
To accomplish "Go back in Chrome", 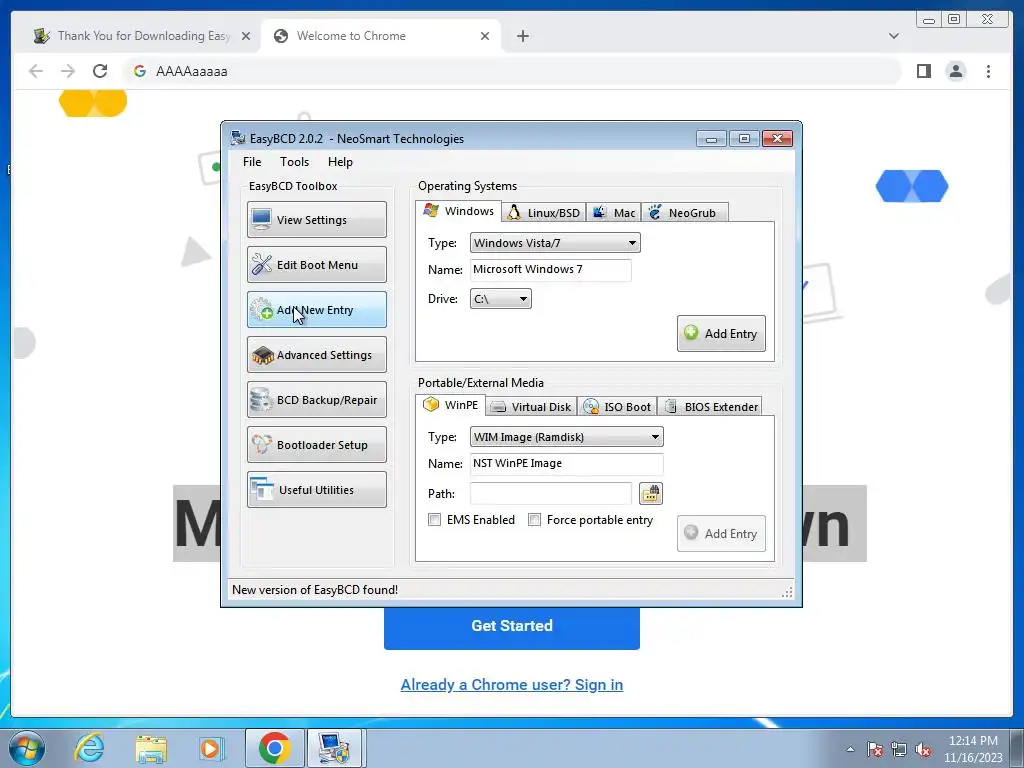I will click(x=36, y=71).
